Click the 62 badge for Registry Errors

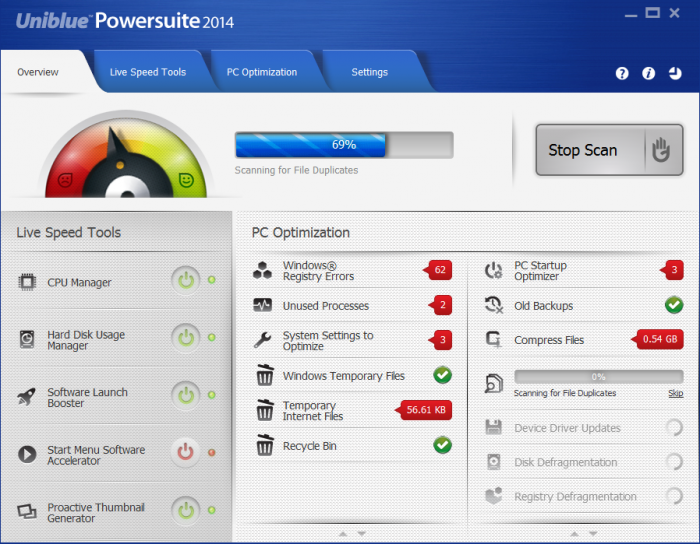(x=438, y=270)
